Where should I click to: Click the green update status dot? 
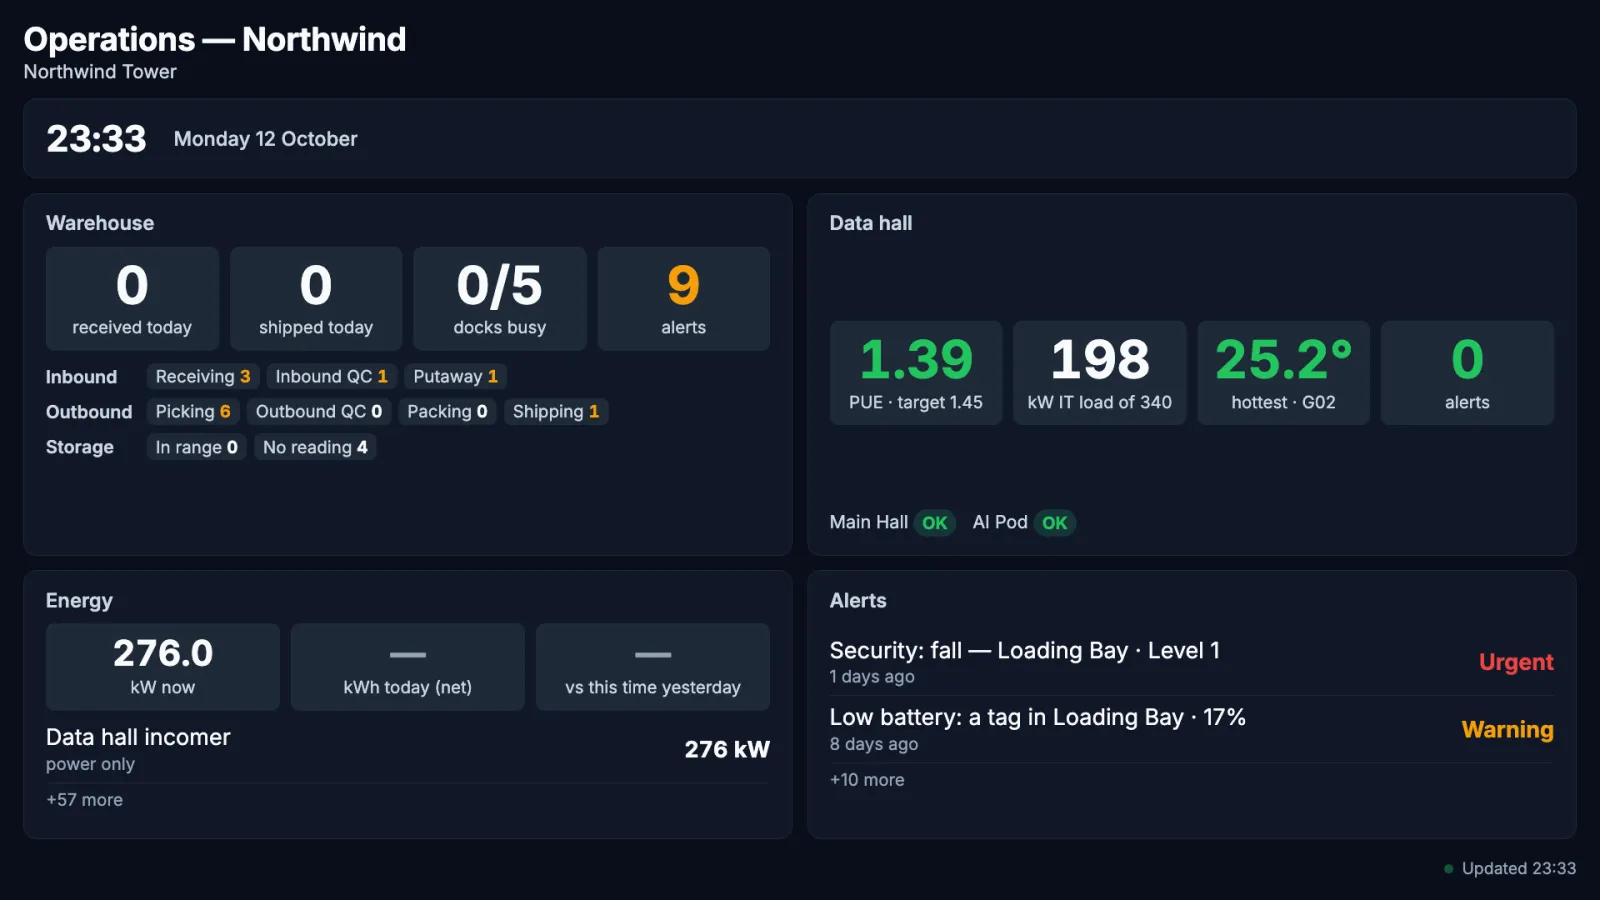point(1448,869)
